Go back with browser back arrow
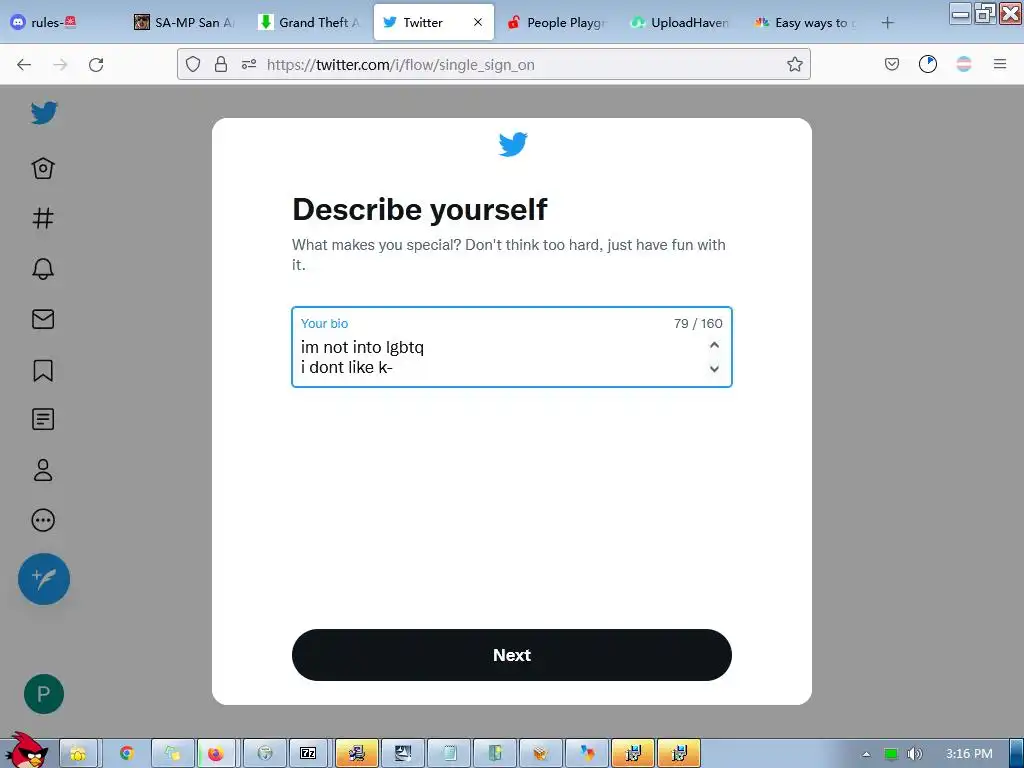The width and height of the screenshot is (1024, 768). coord(24,65)
